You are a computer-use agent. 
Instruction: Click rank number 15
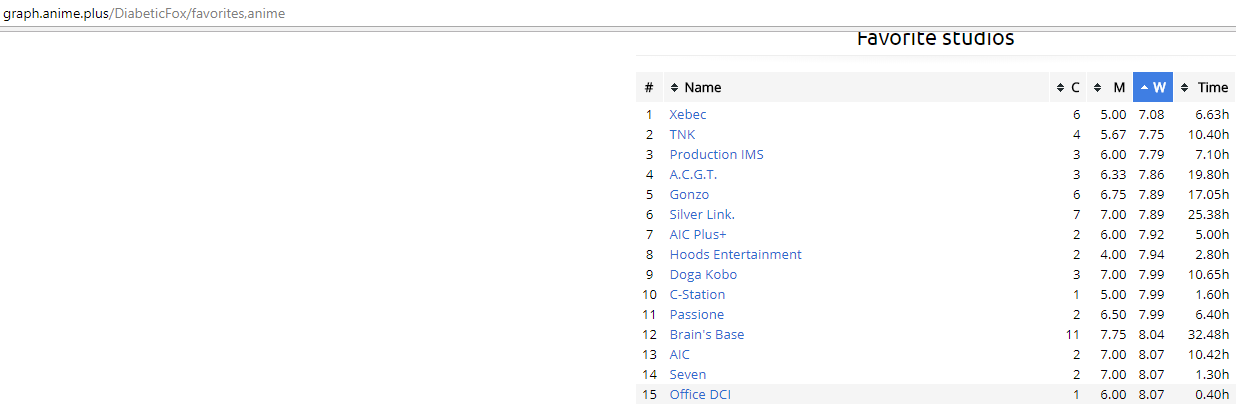(649, 395)
